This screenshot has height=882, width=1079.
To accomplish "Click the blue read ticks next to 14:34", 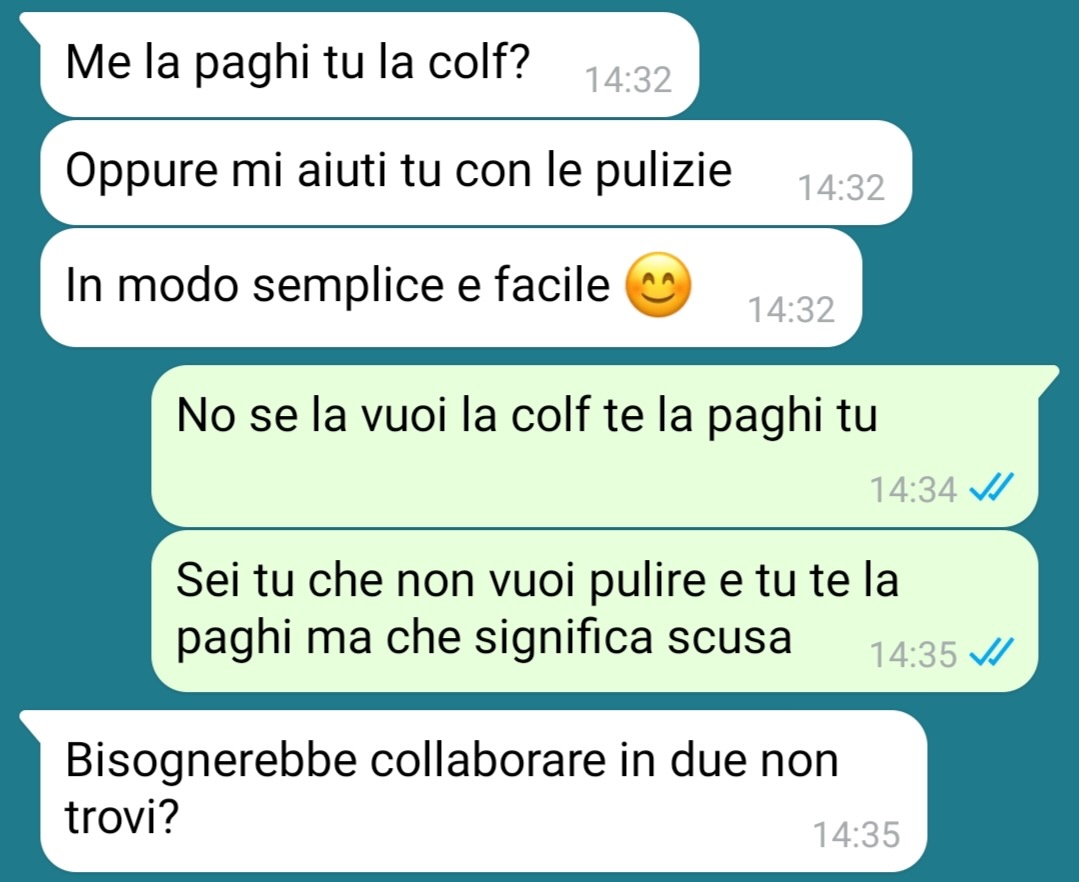I will [x=991, y=488].
